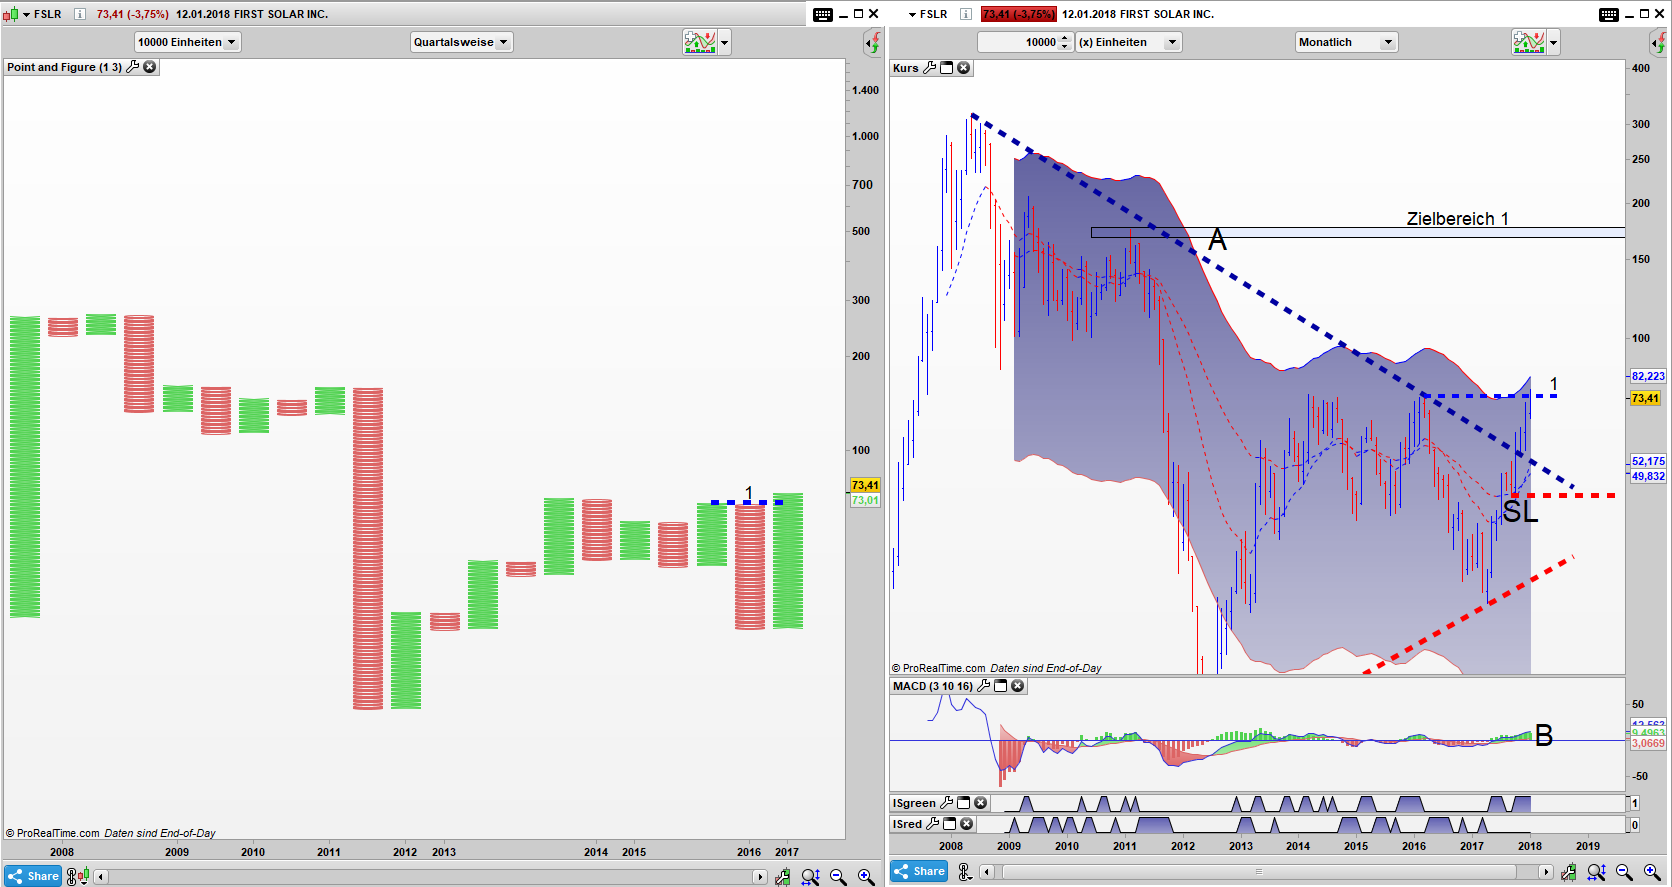This screenshot has height=887, width=1672.
Task: Open Point and Figure indicator settings wrench
Action: click(x=132, y=67)
